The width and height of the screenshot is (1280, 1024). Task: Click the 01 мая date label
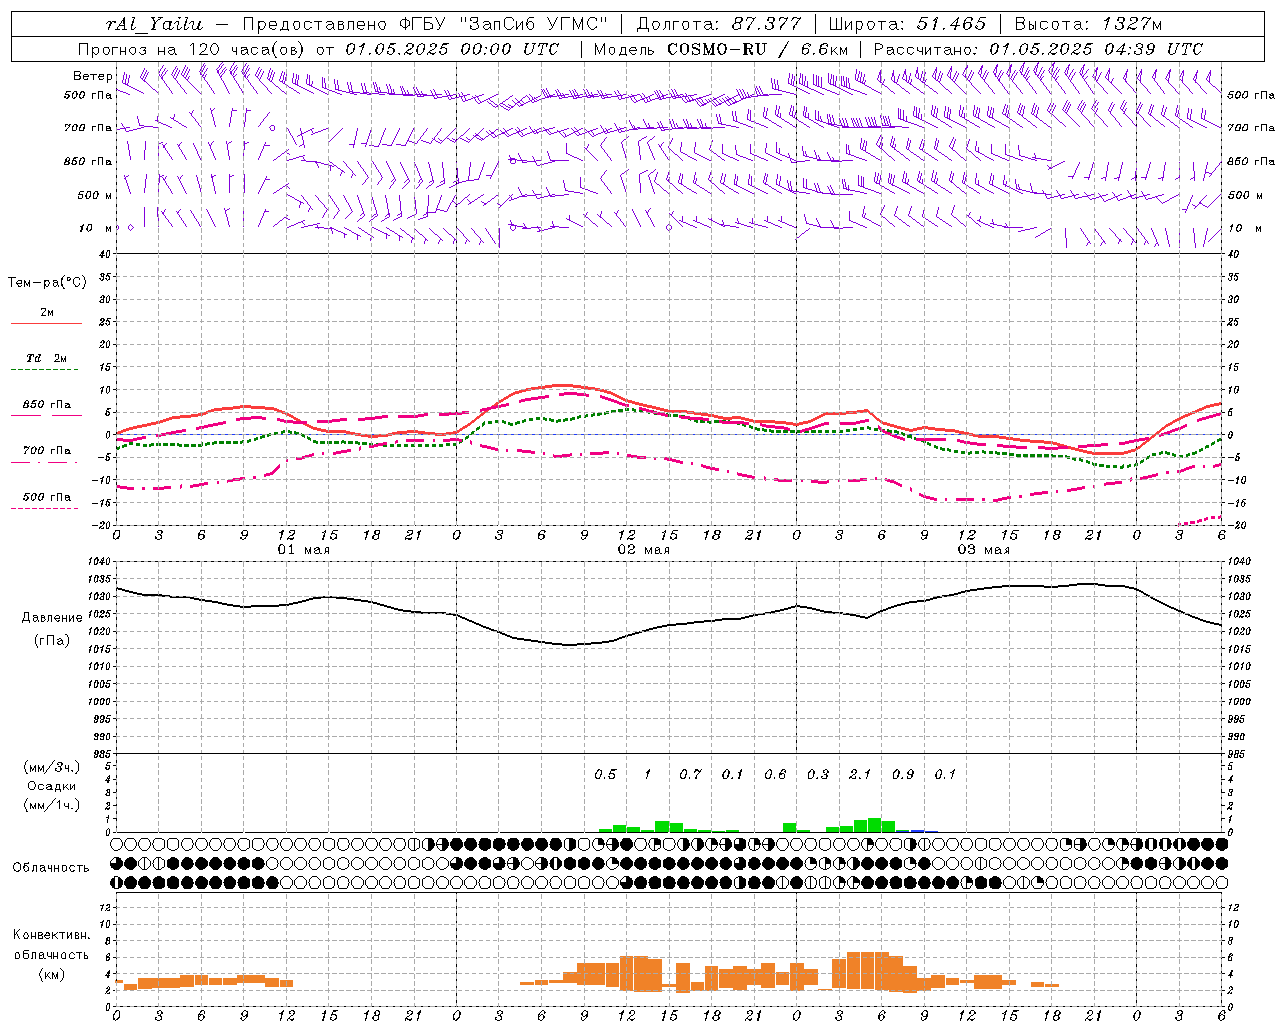304,550
